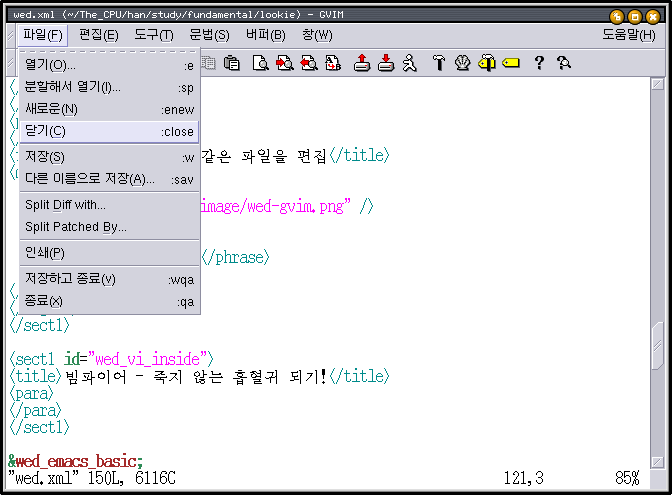672x495 pixels.
Task: Select Split Diff with... menu entry
Action: pos(109,205)
